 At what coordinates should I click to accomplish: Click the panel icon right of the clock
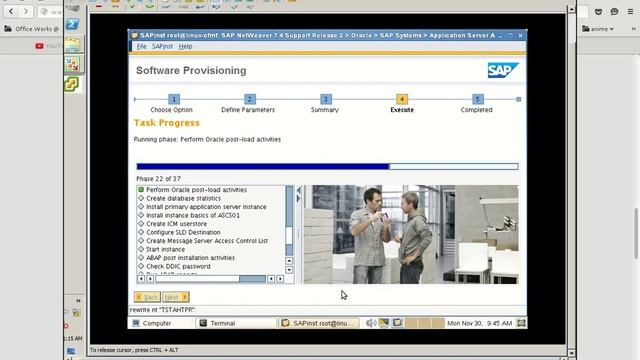(x=521, y=323)
